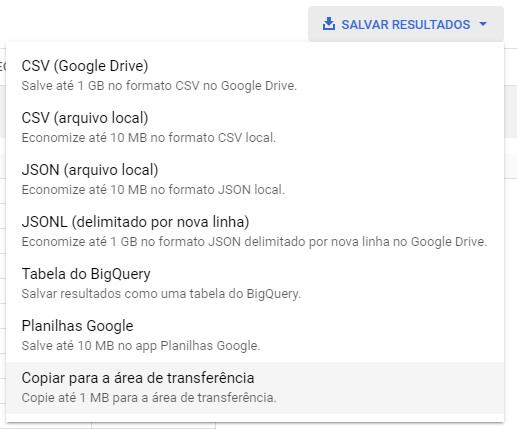517x429 pixels.
Task: Choose Copiar para a área de transferência
Action: pos(255,388)
